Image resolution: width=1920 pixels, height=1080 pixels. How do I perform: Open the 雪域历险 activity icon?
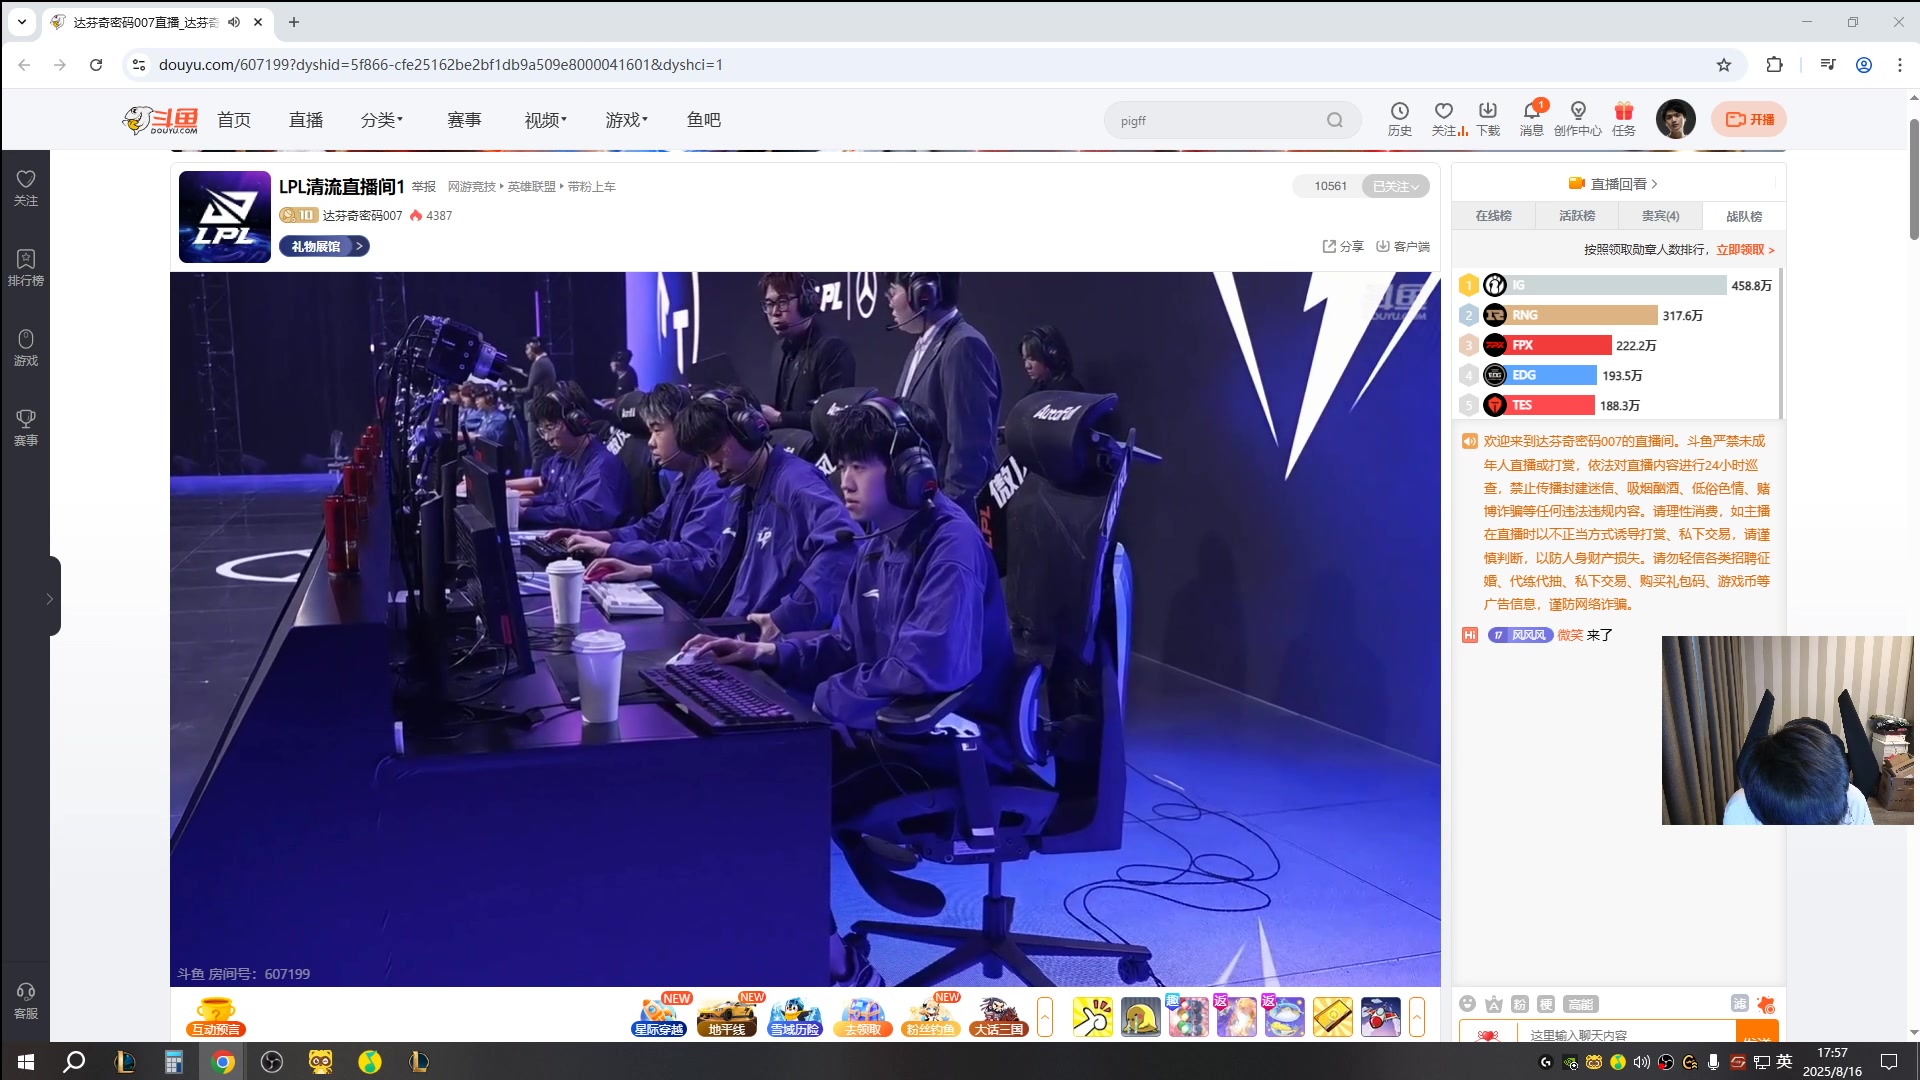pos(795,1017)
